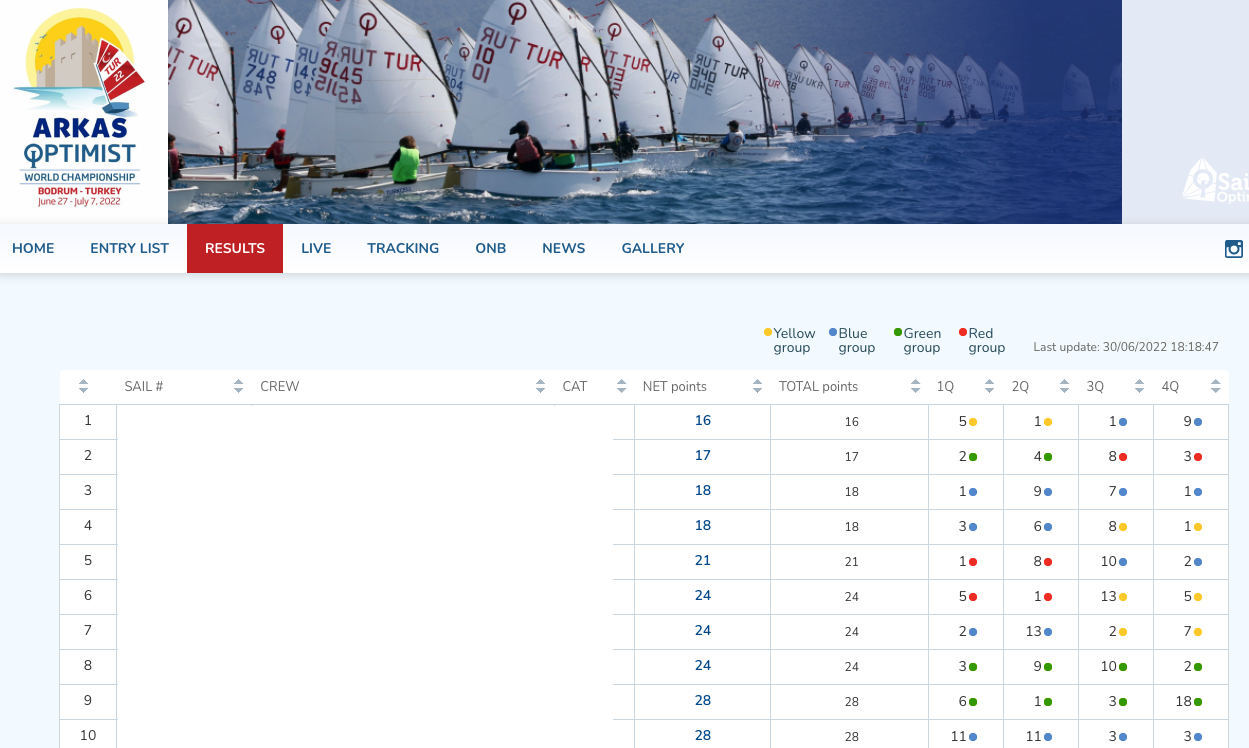The image size is (1249, 748).
Task: Open the GALLERY link
Action: click(653, 248)
